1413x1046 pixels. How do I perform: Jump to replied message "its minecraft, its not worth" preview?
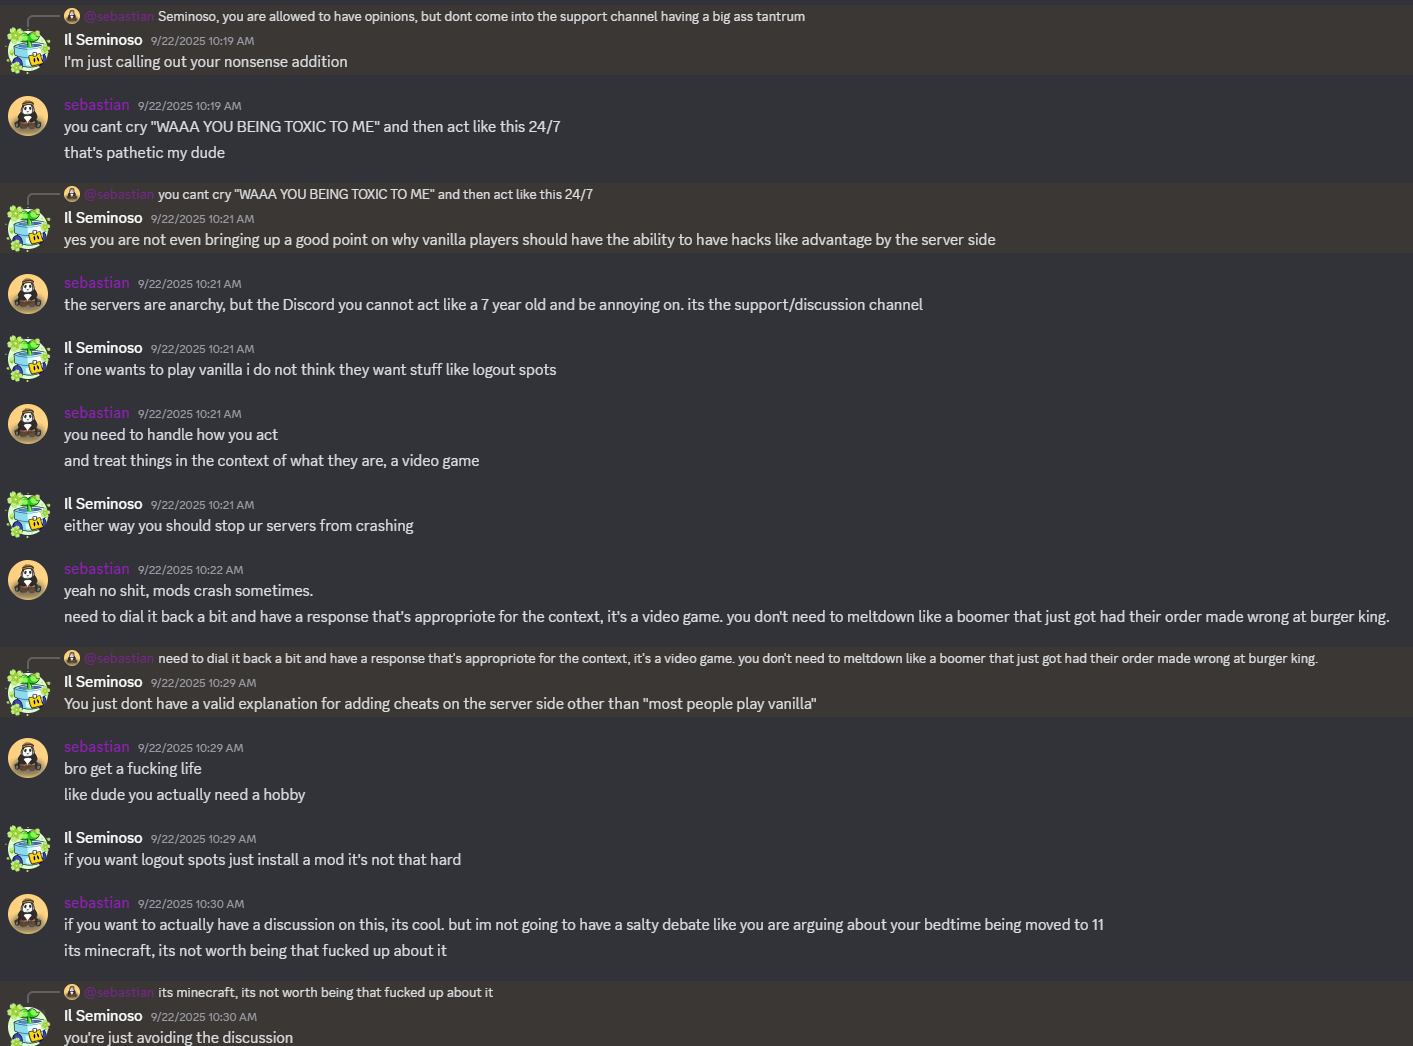[325, 992]
